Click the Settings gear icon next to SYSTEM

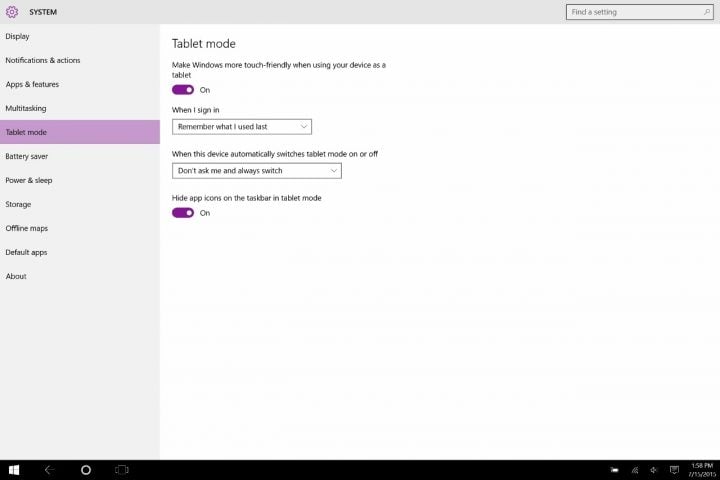(12, 12)
